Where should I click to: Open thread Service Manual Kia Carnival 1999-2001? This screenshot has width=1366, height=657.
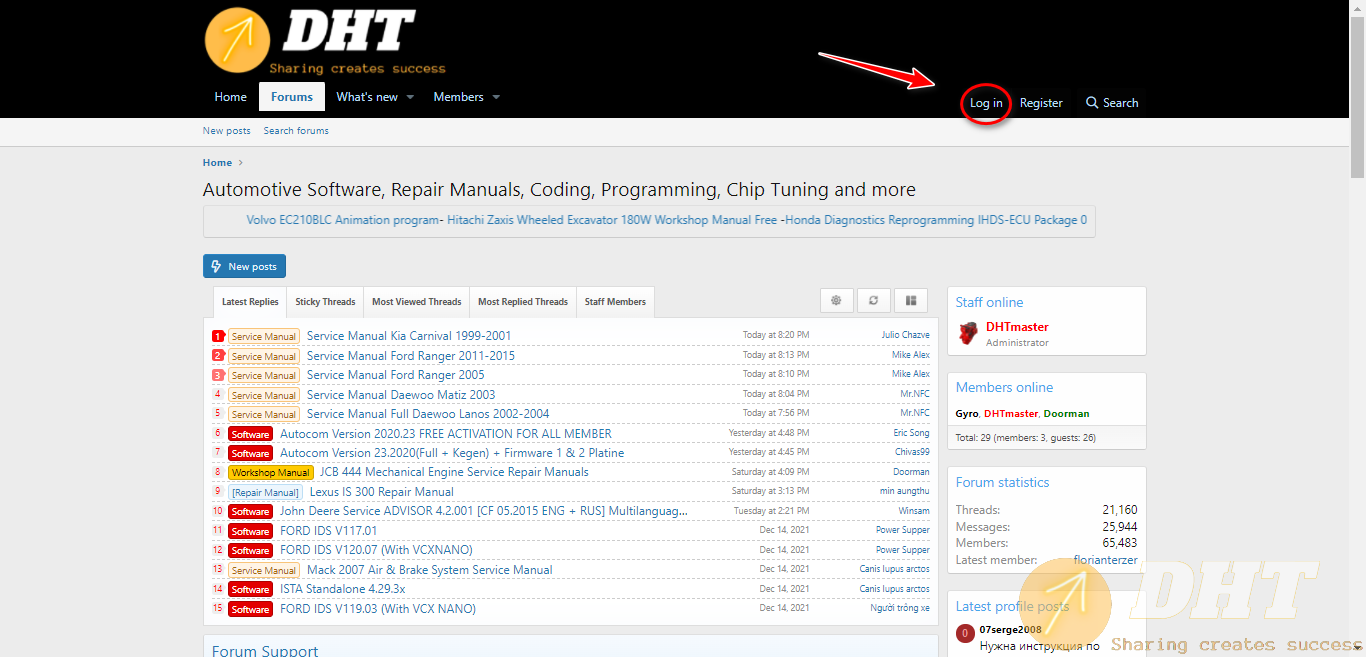pos(408,336)
